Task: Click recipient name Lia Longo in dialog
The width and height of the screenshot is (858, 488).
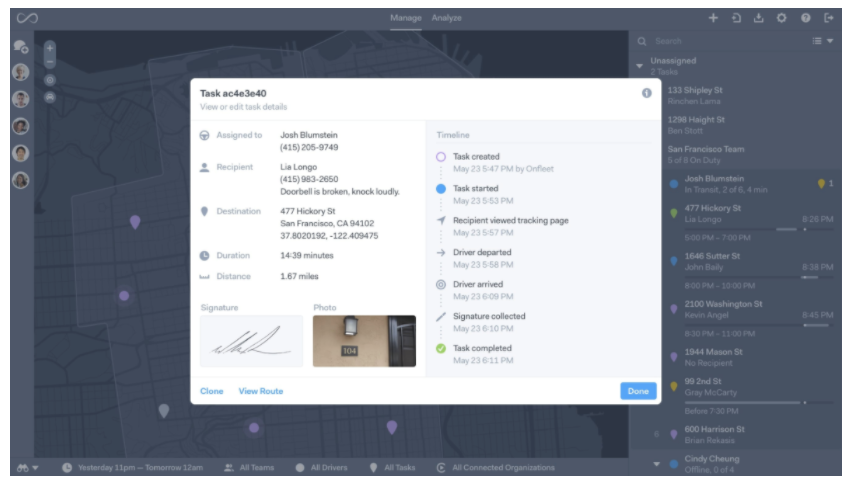Action: coord(298,167)
